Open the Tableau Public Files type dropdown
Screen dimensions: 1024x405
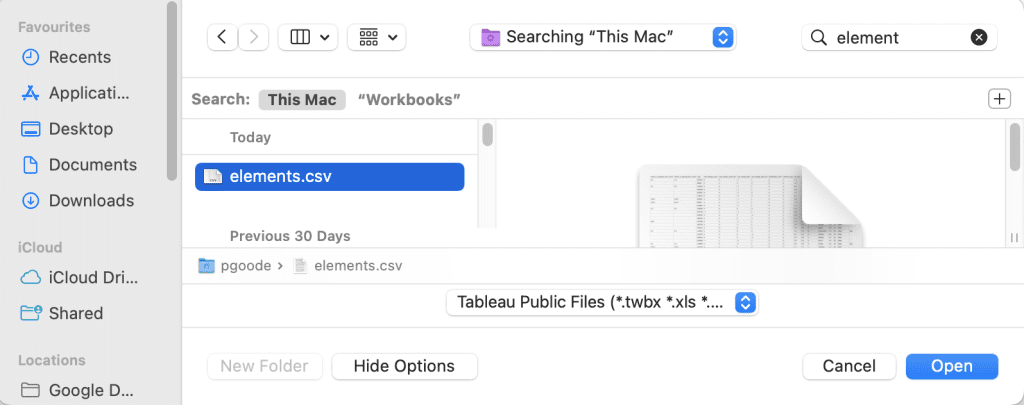coord(602,302)
